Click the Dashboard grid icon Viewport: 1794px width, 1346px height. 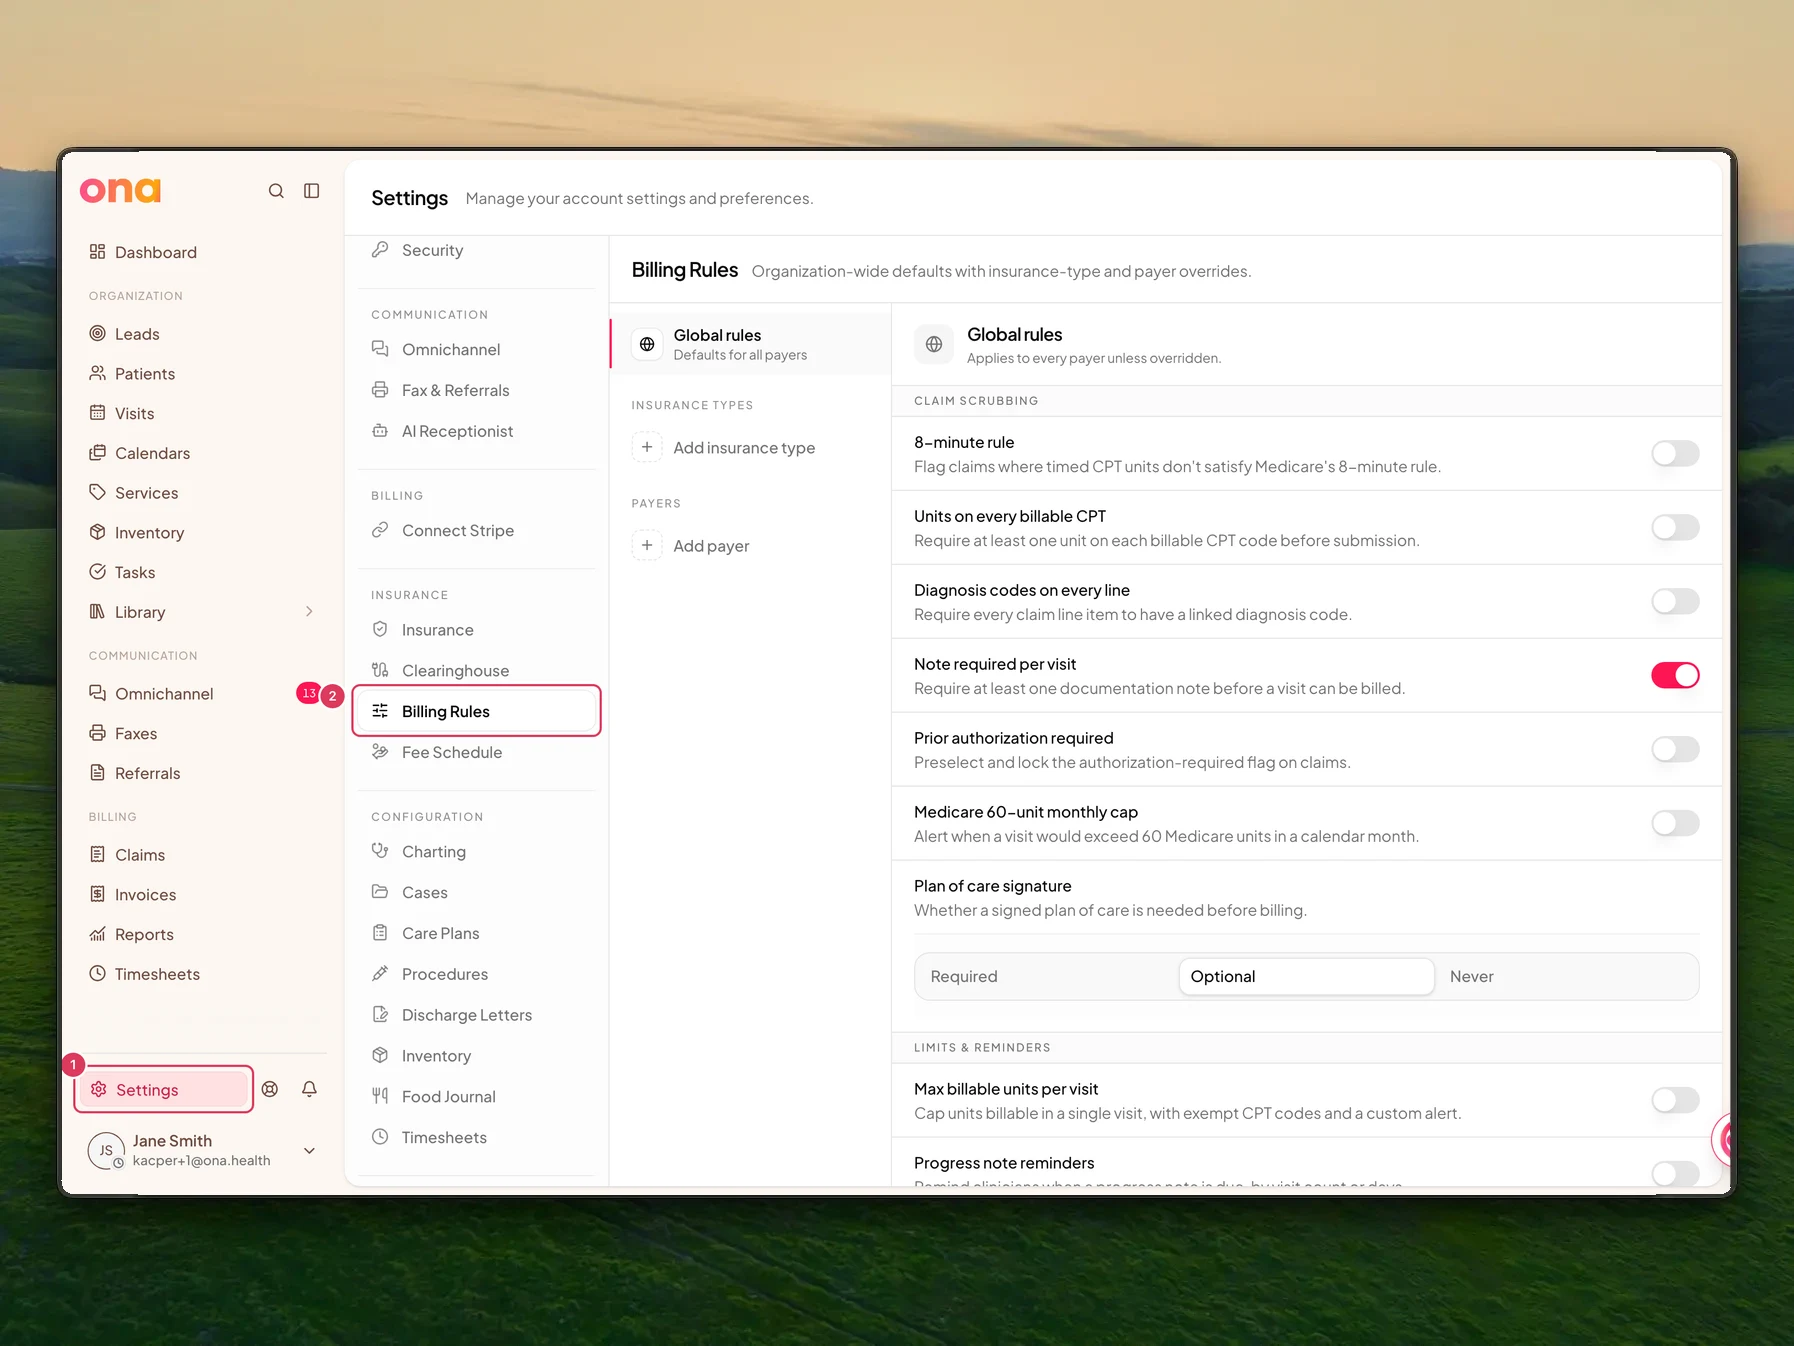[97, 252]
